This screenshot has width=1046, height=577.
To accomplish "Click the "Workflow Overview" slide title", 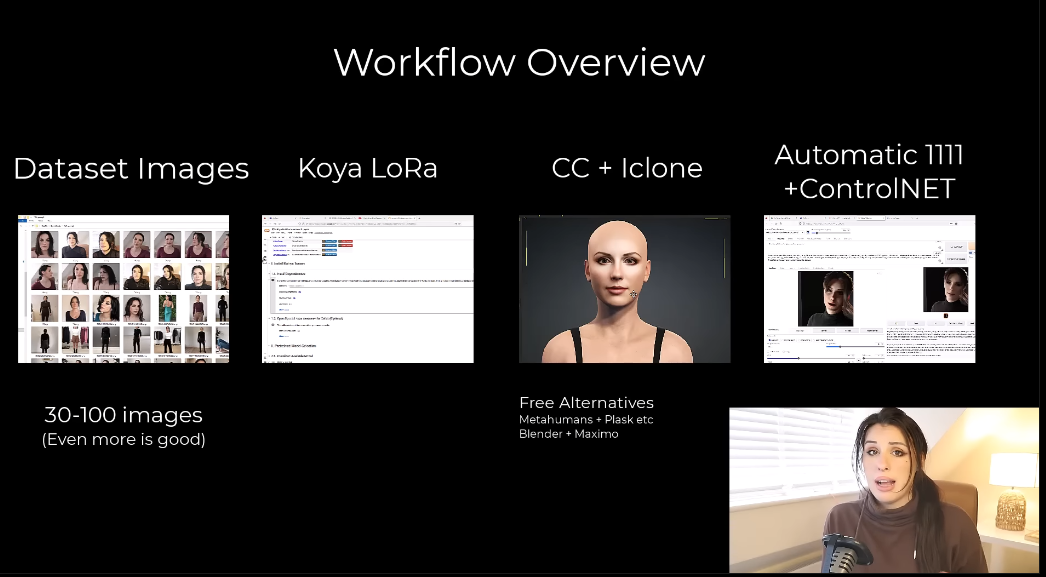I will click(x=519, y=62).
